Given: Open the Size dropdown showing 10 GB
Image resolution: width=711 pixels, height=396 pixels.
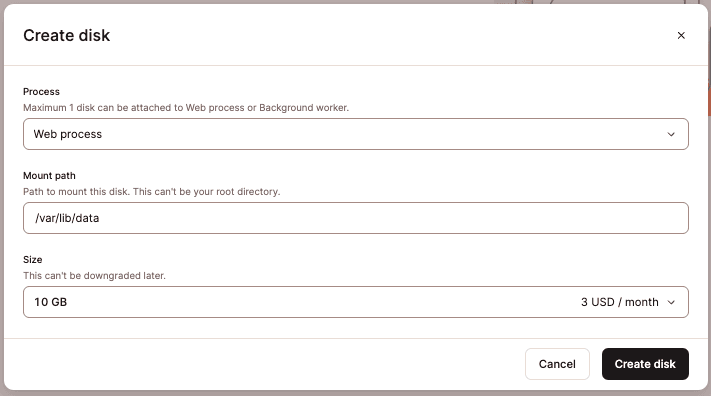Looking at the screenshot, I should click(356, 302).
